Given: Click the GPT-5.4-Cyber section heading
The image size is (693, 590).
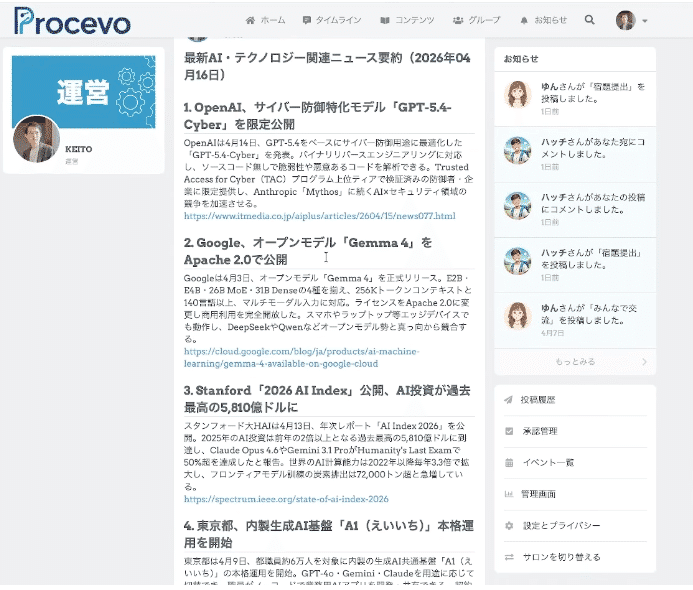Looking at the screenshot, I should click(x=317, y=116).
